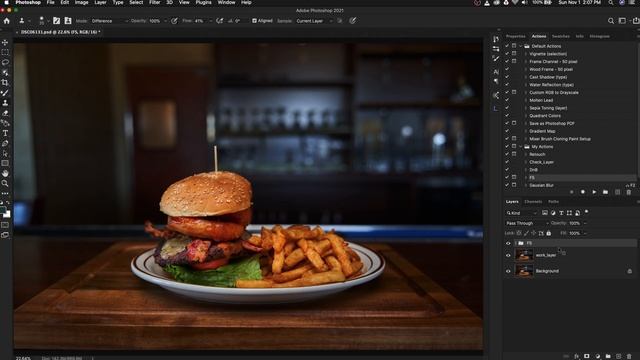Click the foreground color swatch
The width and height of the screenshot is (640, 360).
coord(3,211)
